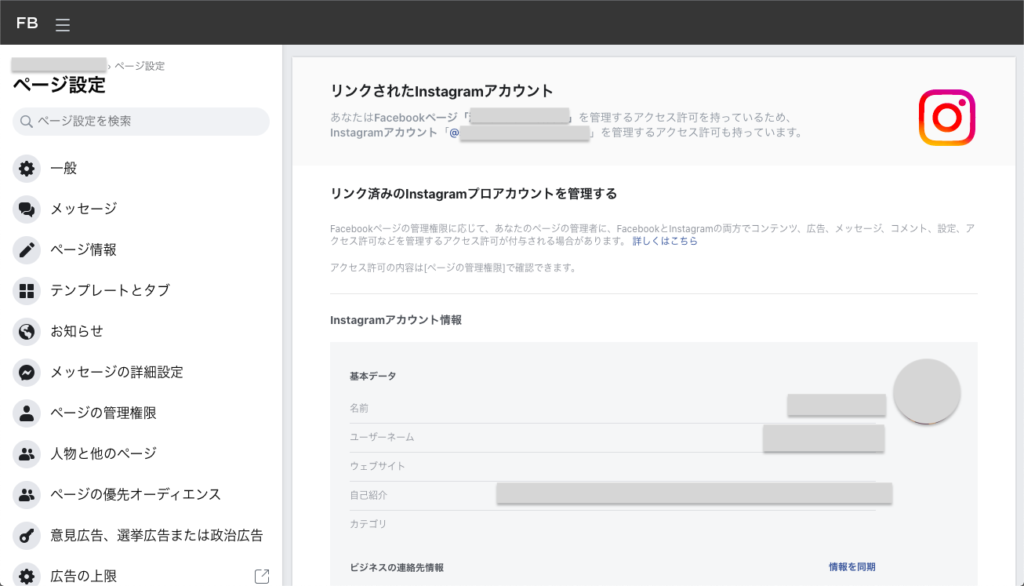Click the 詳しくはこちら link
Image resolution: width=1024 pixels, height=586 pixels.
(x=665, y=241)
